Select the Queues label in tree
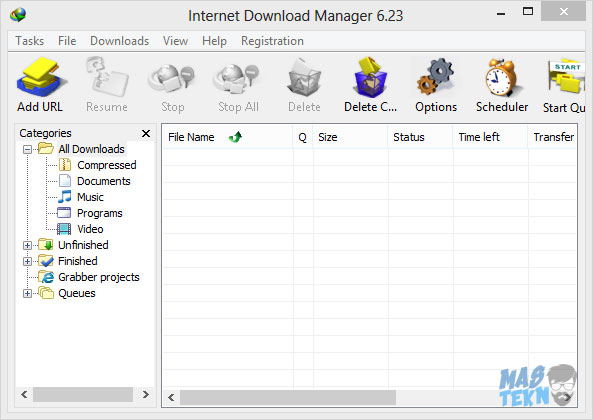This screenshot has width=593, height=420. 77,293
